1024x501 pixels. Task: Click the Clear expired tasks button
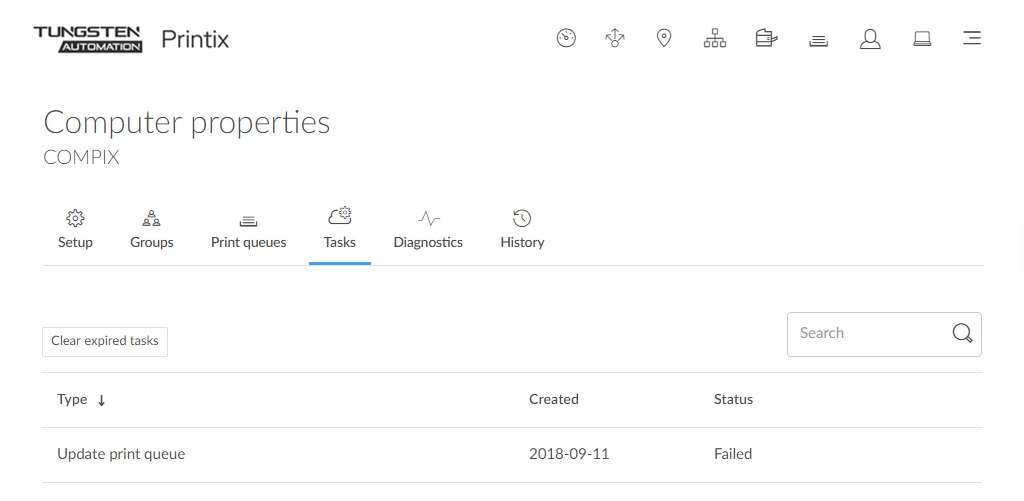pos(105,341)
